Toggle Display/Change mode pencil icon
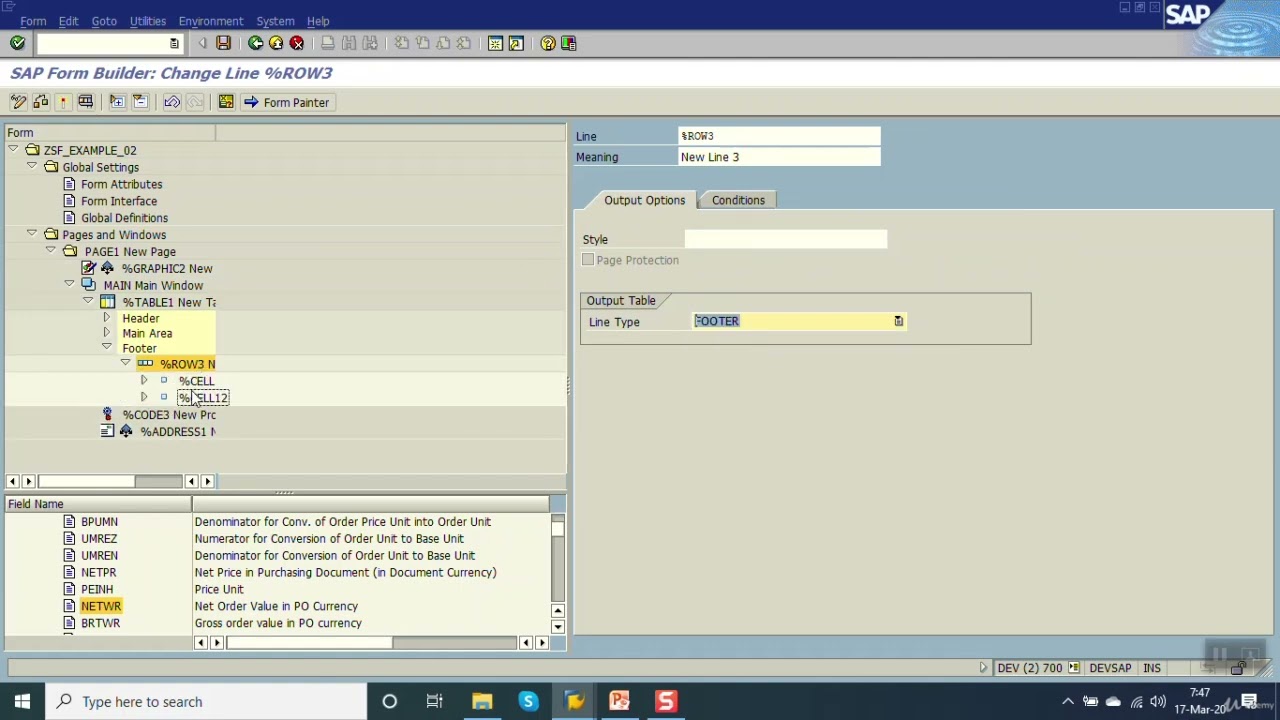 [18, 102]
